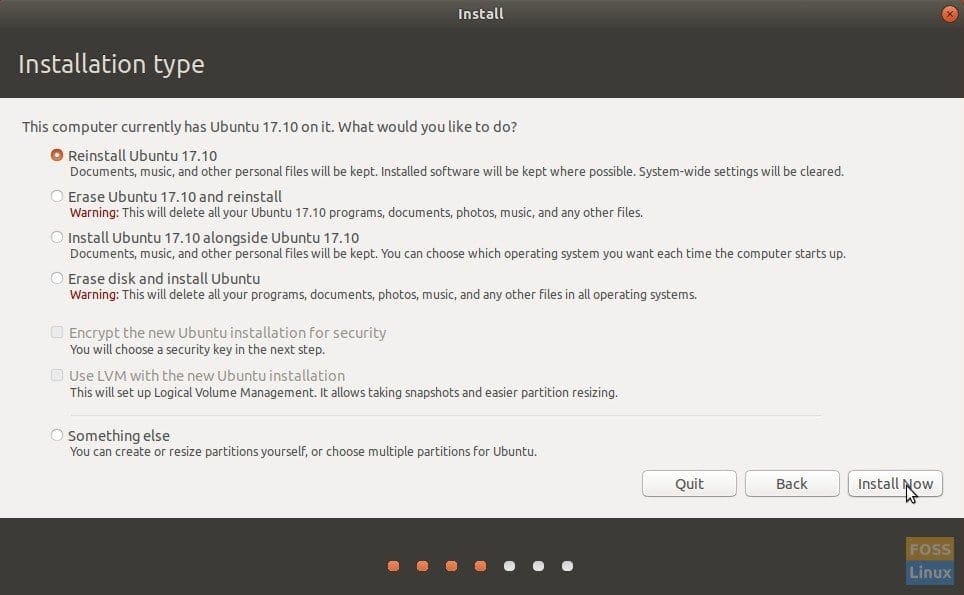
Task: Click the warning about deleting Ubuntu 17.10 programs
Action: tap(356, 213)
